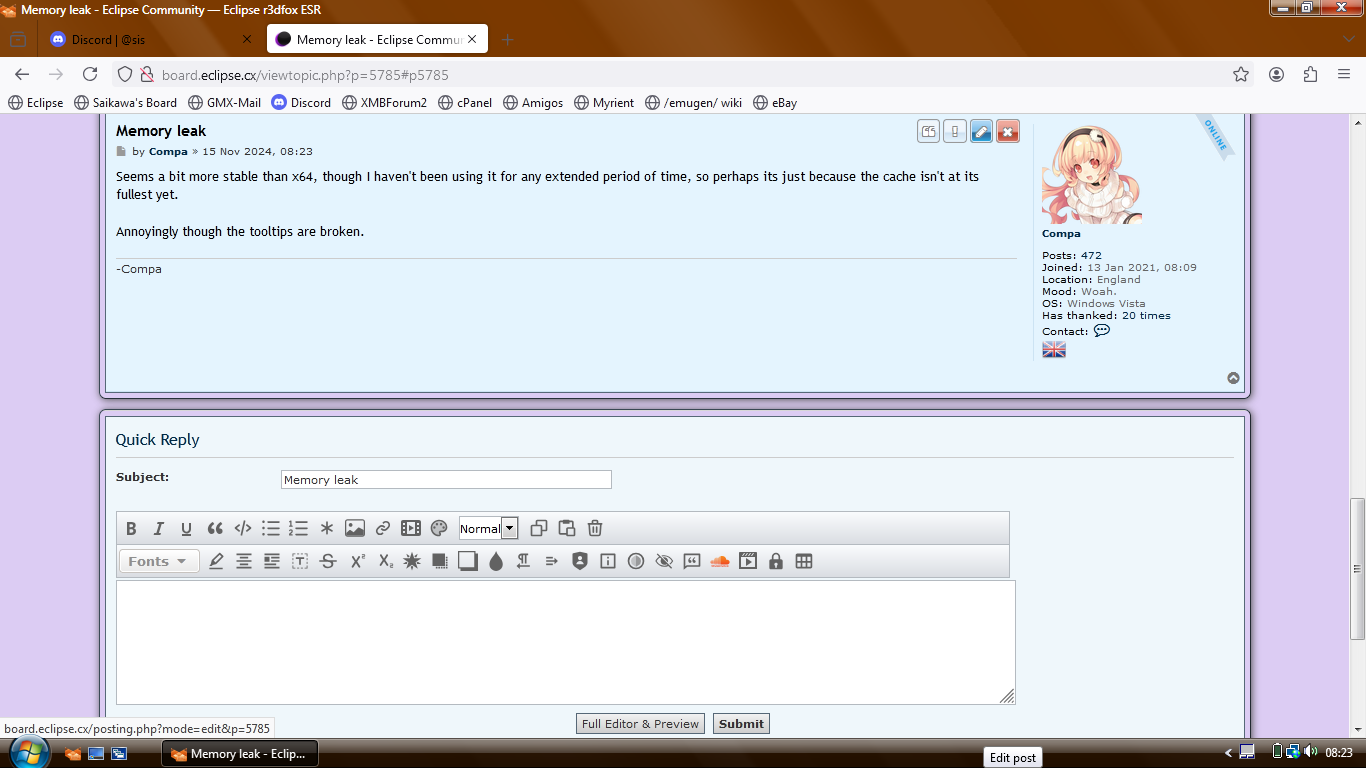
Task: Toggle italic formatting in Quick Reply
Action: (x=158, y=529)
